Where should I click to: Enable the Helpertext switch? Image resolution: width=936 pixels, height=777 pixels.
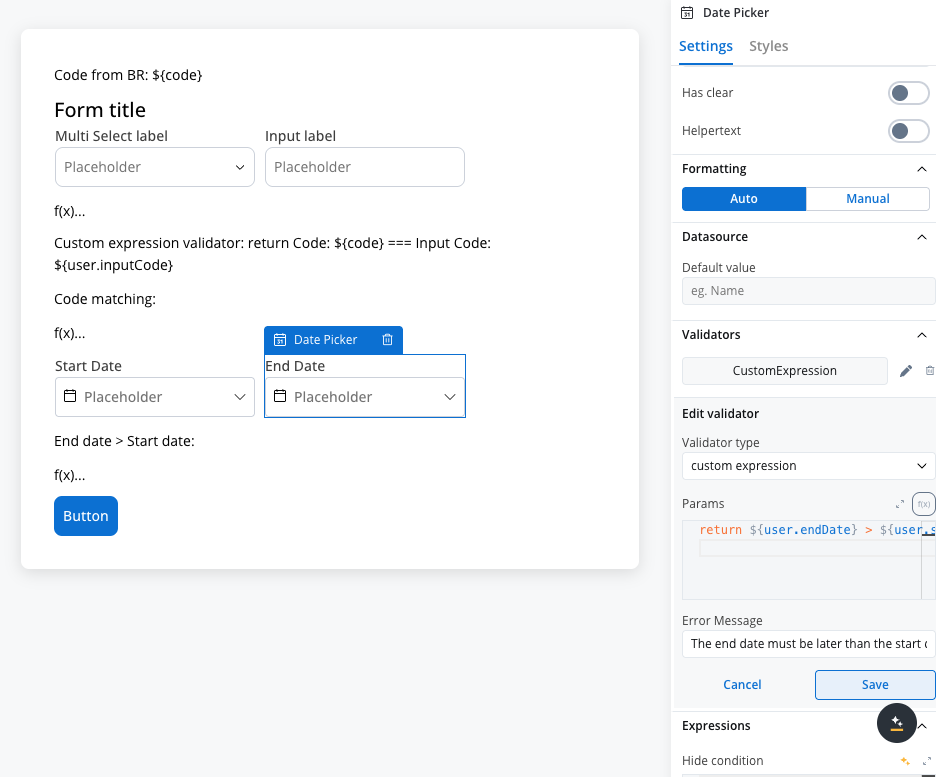909,131
